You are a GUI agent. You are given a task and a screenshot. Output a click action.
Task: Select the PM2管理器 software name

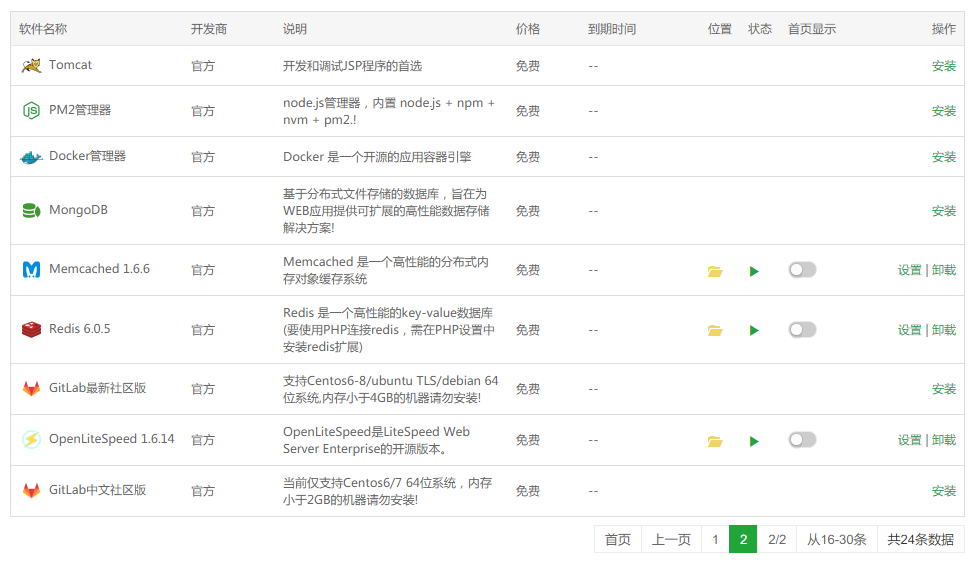[x=80, y=110]
